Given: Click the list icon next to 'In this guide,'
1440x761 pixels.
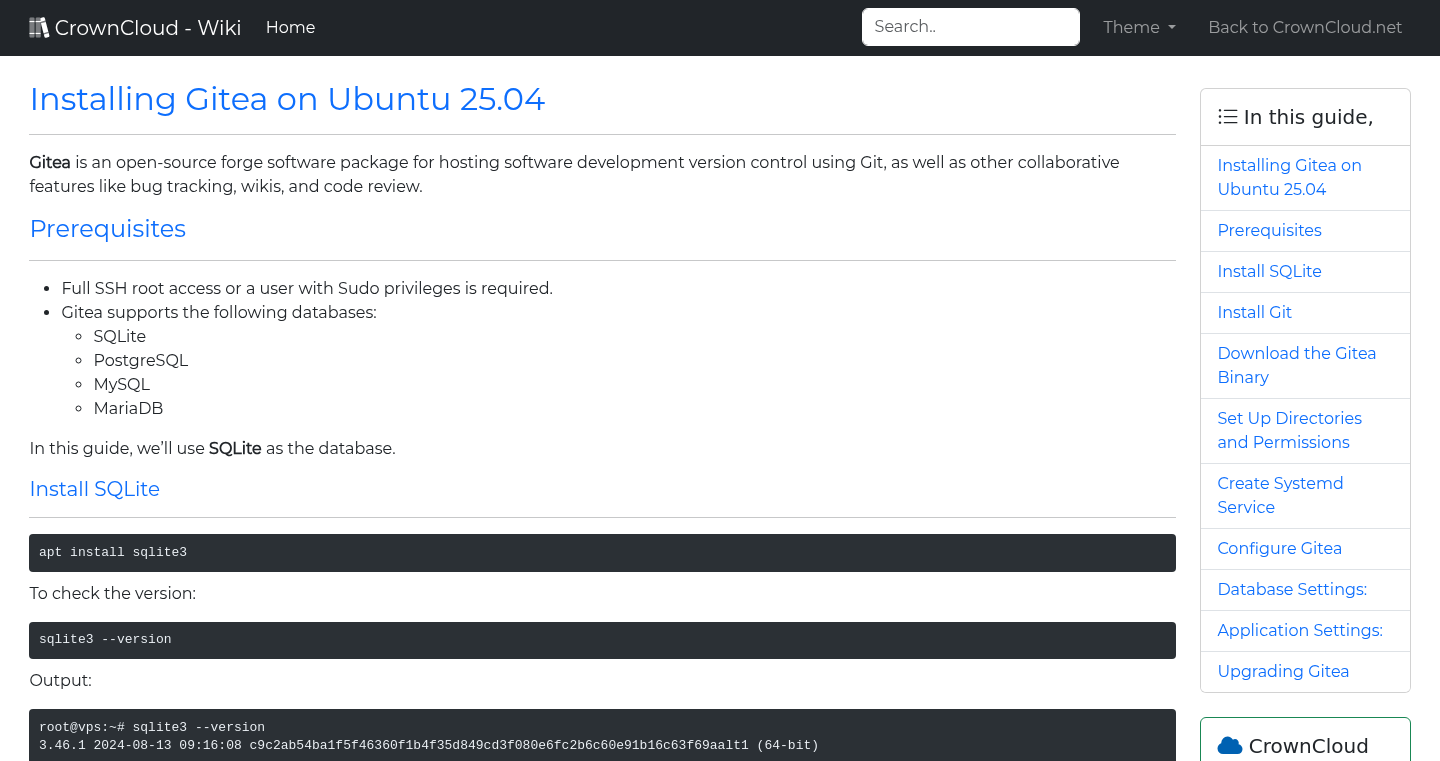Looking at the screenshot, I should (1227, 116).
